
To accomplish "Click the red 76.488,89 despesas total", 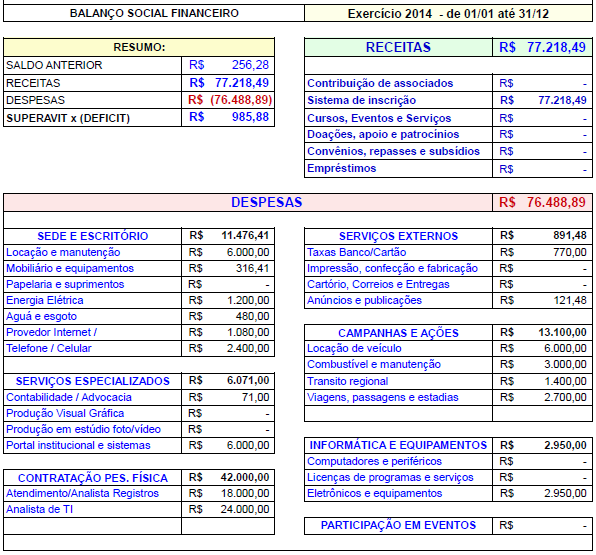I will point(556,202).
